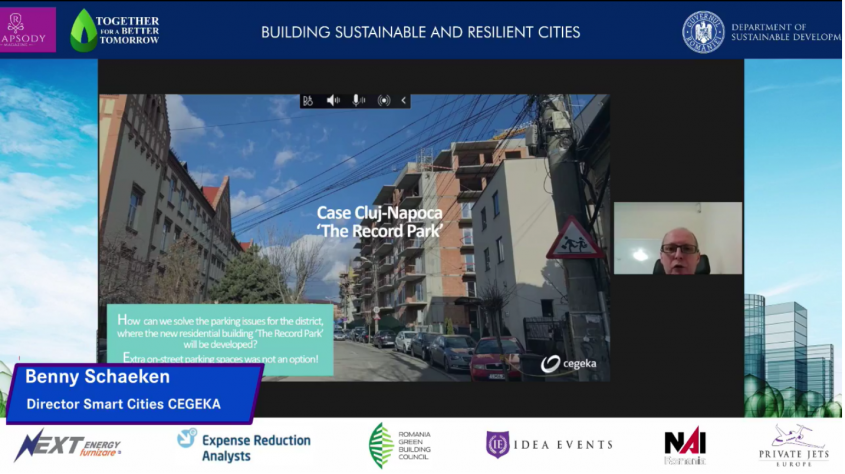Click the Next Energy Furnizare logo
The width and height of the screenshot is (845, 474).
pos(67,446)
